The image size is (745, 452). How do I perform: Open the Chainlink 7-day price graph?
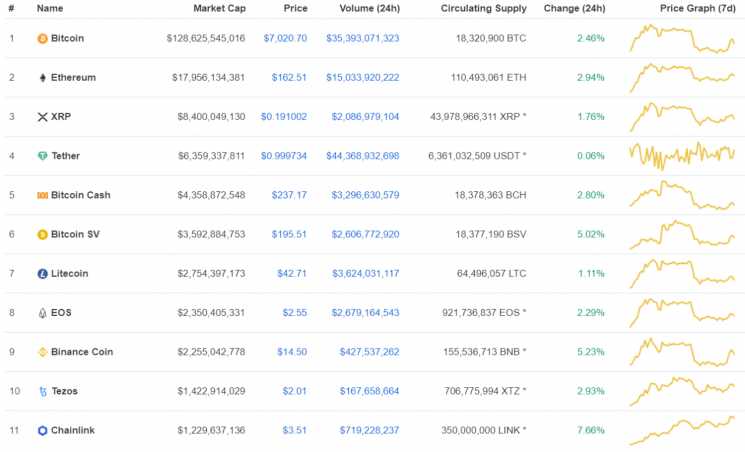(682, 431)
